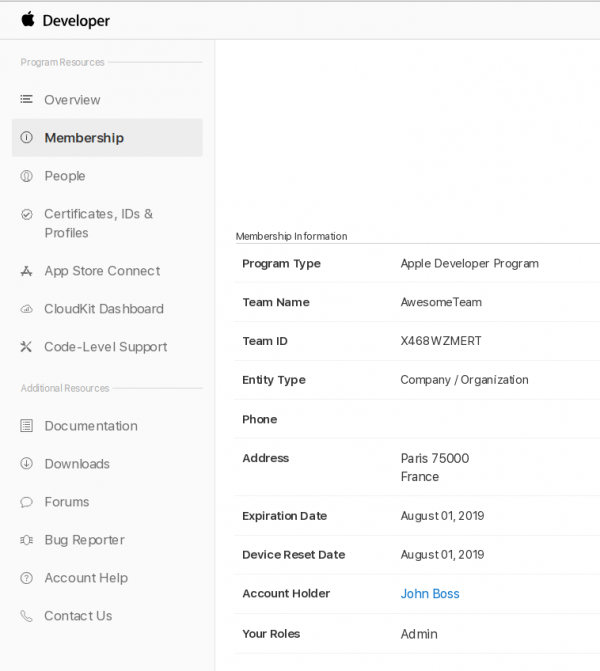Click the Code-Level Support tools icon

tap(27, 347)
